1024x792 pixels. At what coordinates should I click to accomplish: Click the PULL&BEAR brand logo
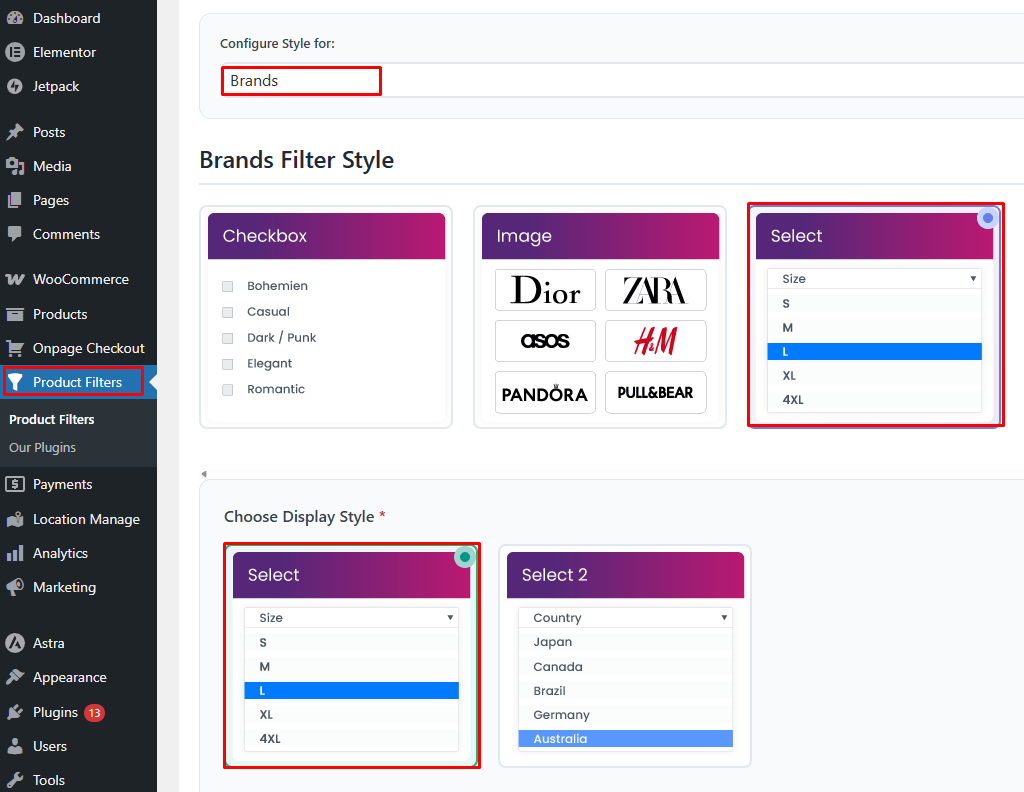[655, 392]
